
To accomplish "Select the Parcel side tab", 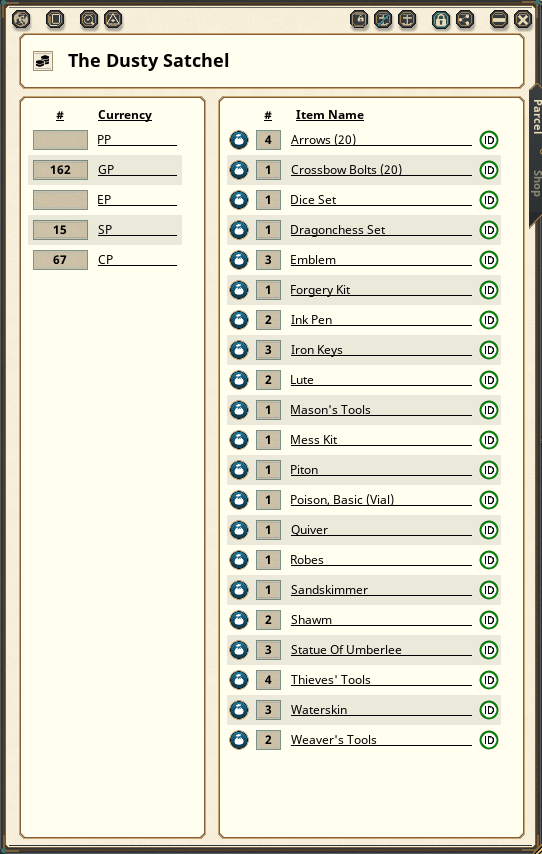I will click(536, 117).
